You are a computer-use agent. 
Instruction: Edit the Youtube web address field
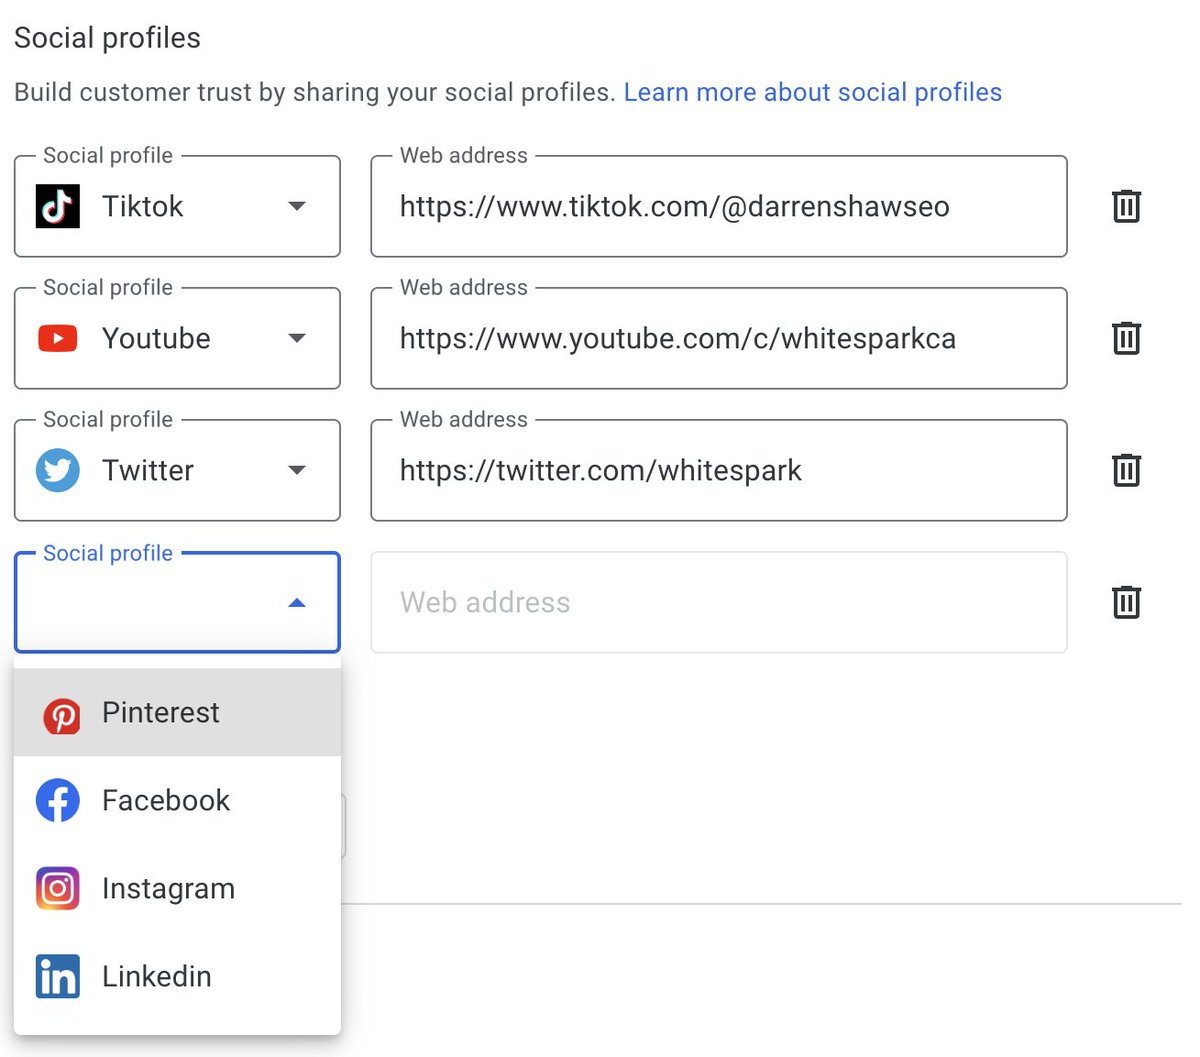pos(719,338)
